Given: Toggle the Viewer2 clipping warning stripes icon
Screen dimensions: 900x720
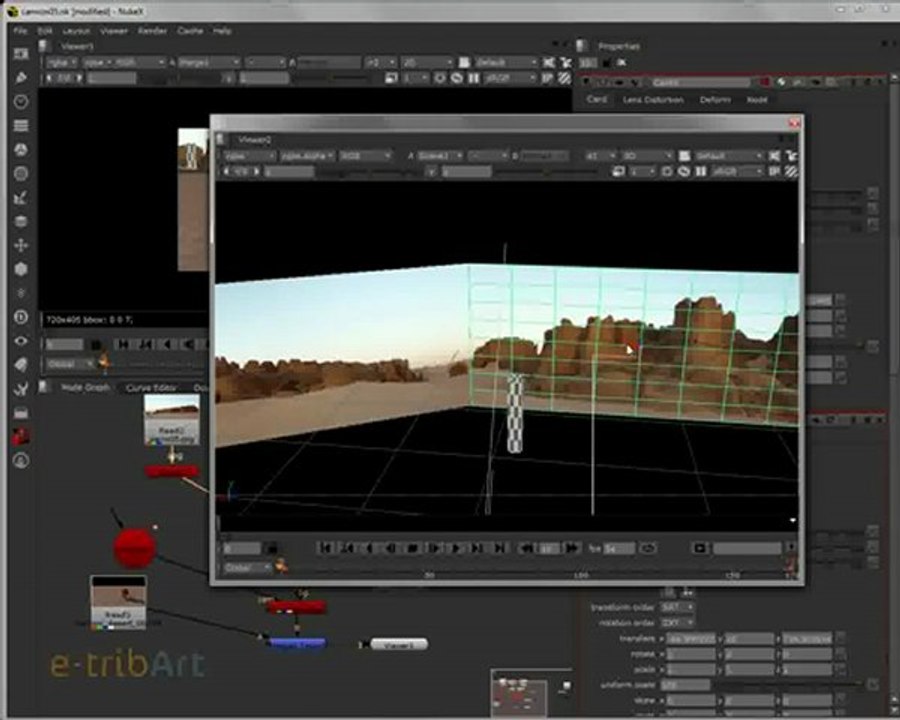Looking at the screenshot, I should tap(791, 171).
